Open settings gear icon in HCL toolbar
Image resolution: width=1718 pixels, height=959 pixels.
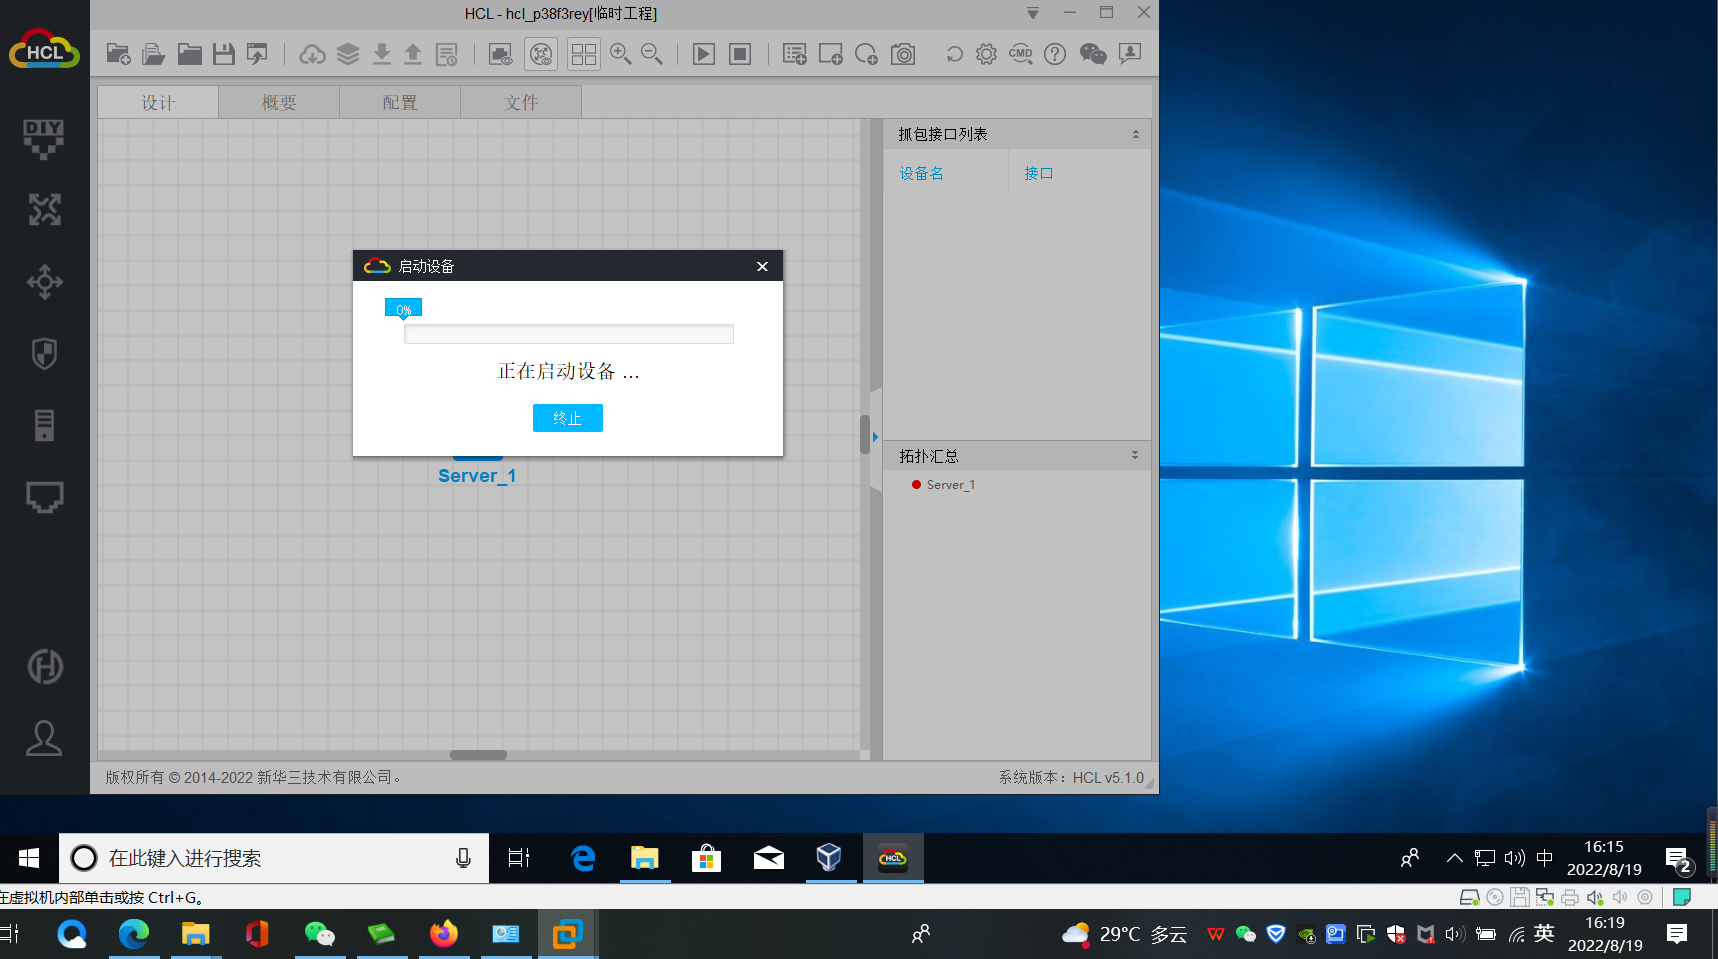point(986,54)
